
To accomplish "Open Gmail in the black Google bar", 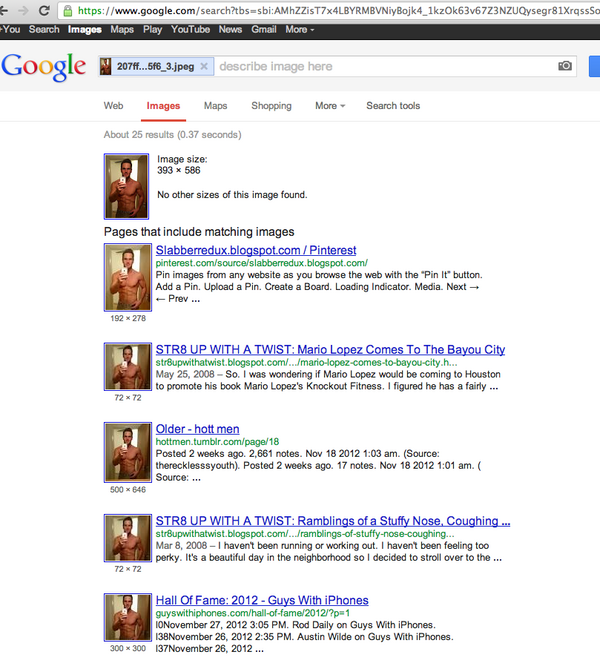I will pyautogui.click(x=264, y=29).
